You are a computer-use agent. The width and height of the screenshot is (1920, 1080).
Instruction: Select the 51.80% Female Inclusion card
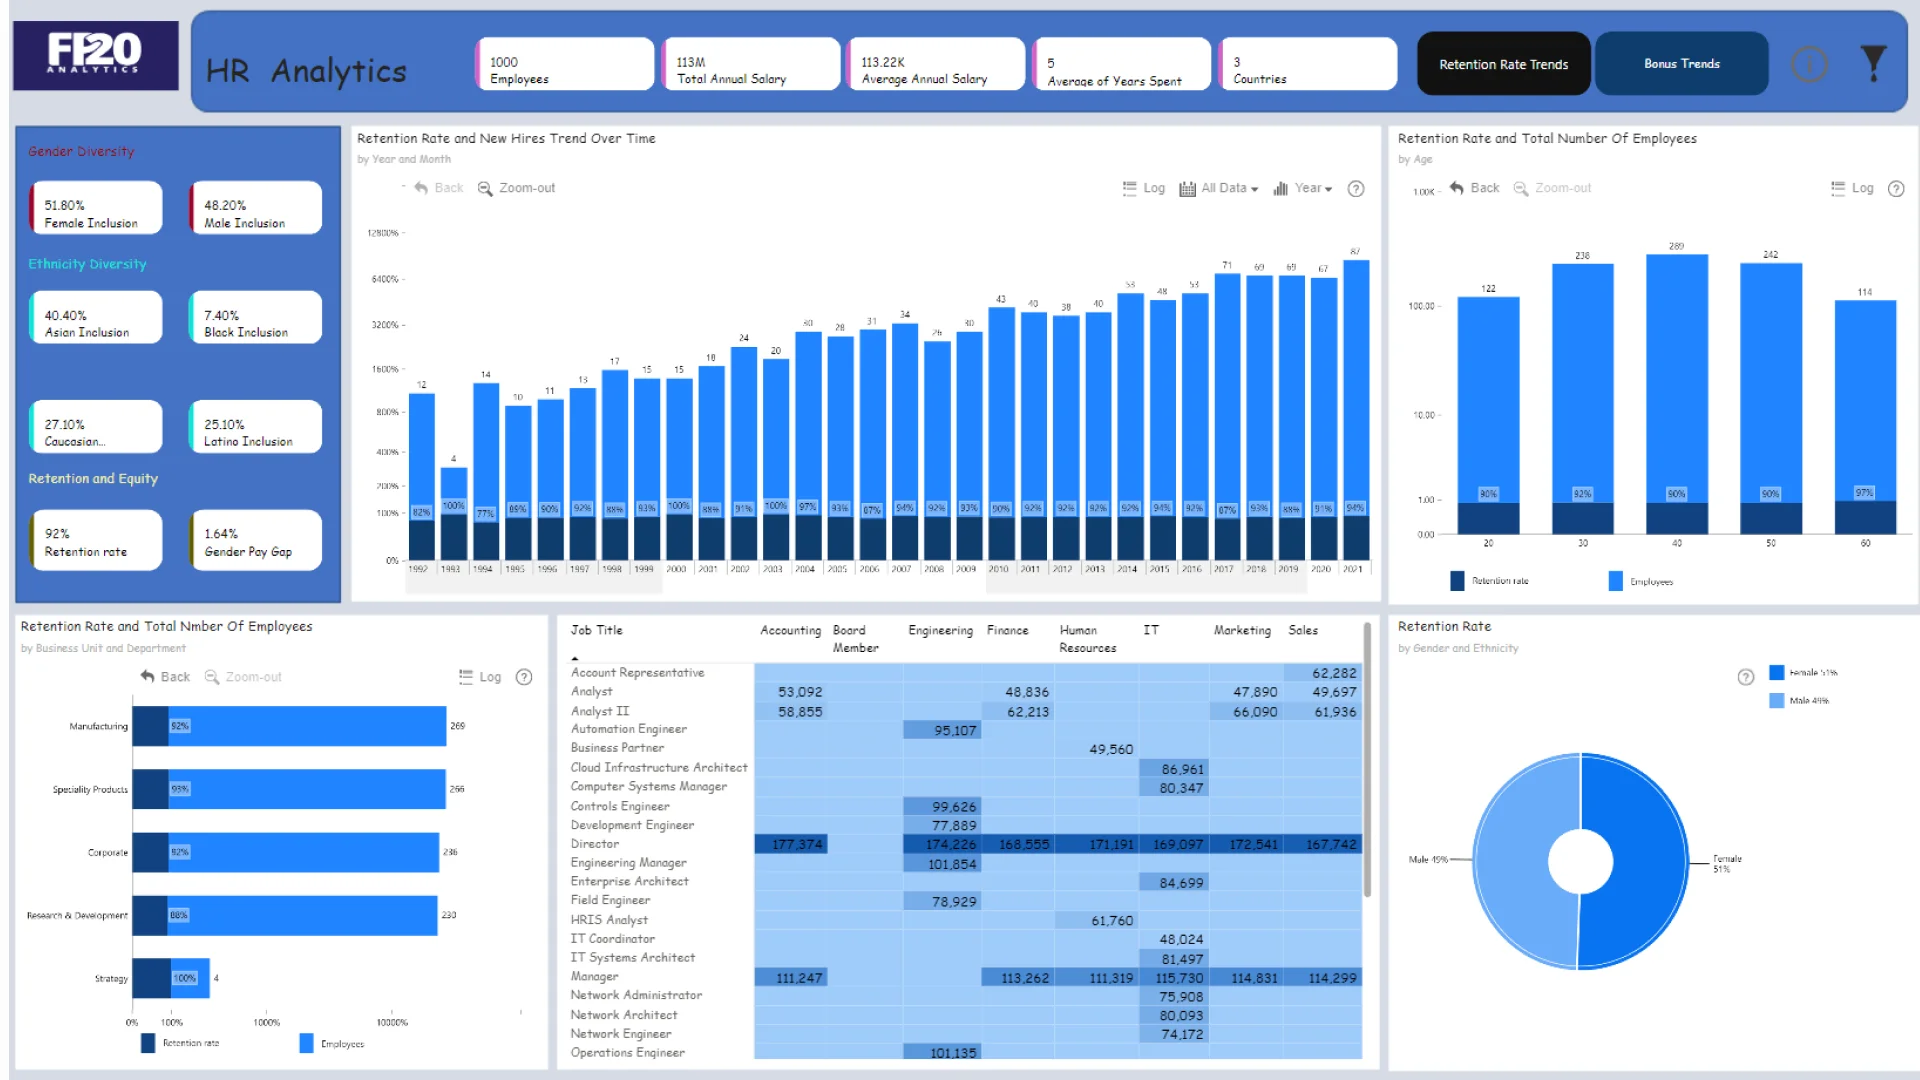(96, 208)
